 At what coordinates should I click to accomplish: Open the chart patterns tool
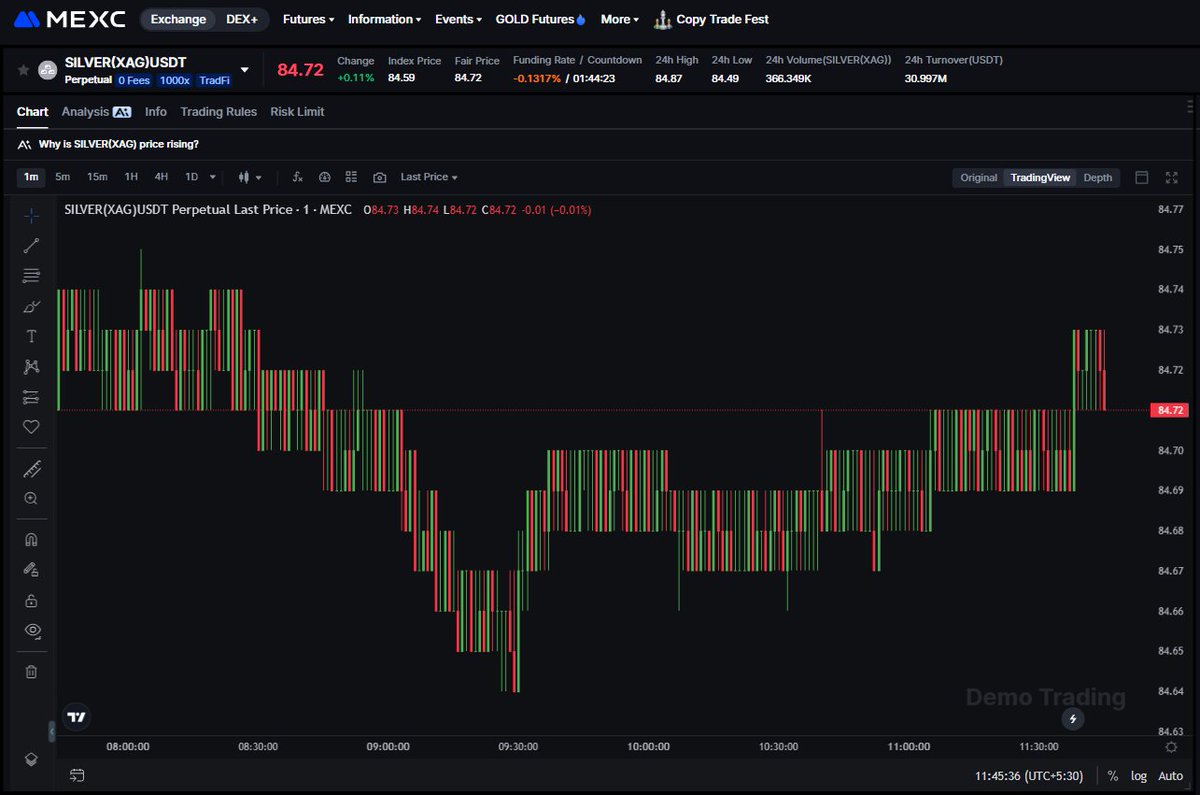coord(31,367)
